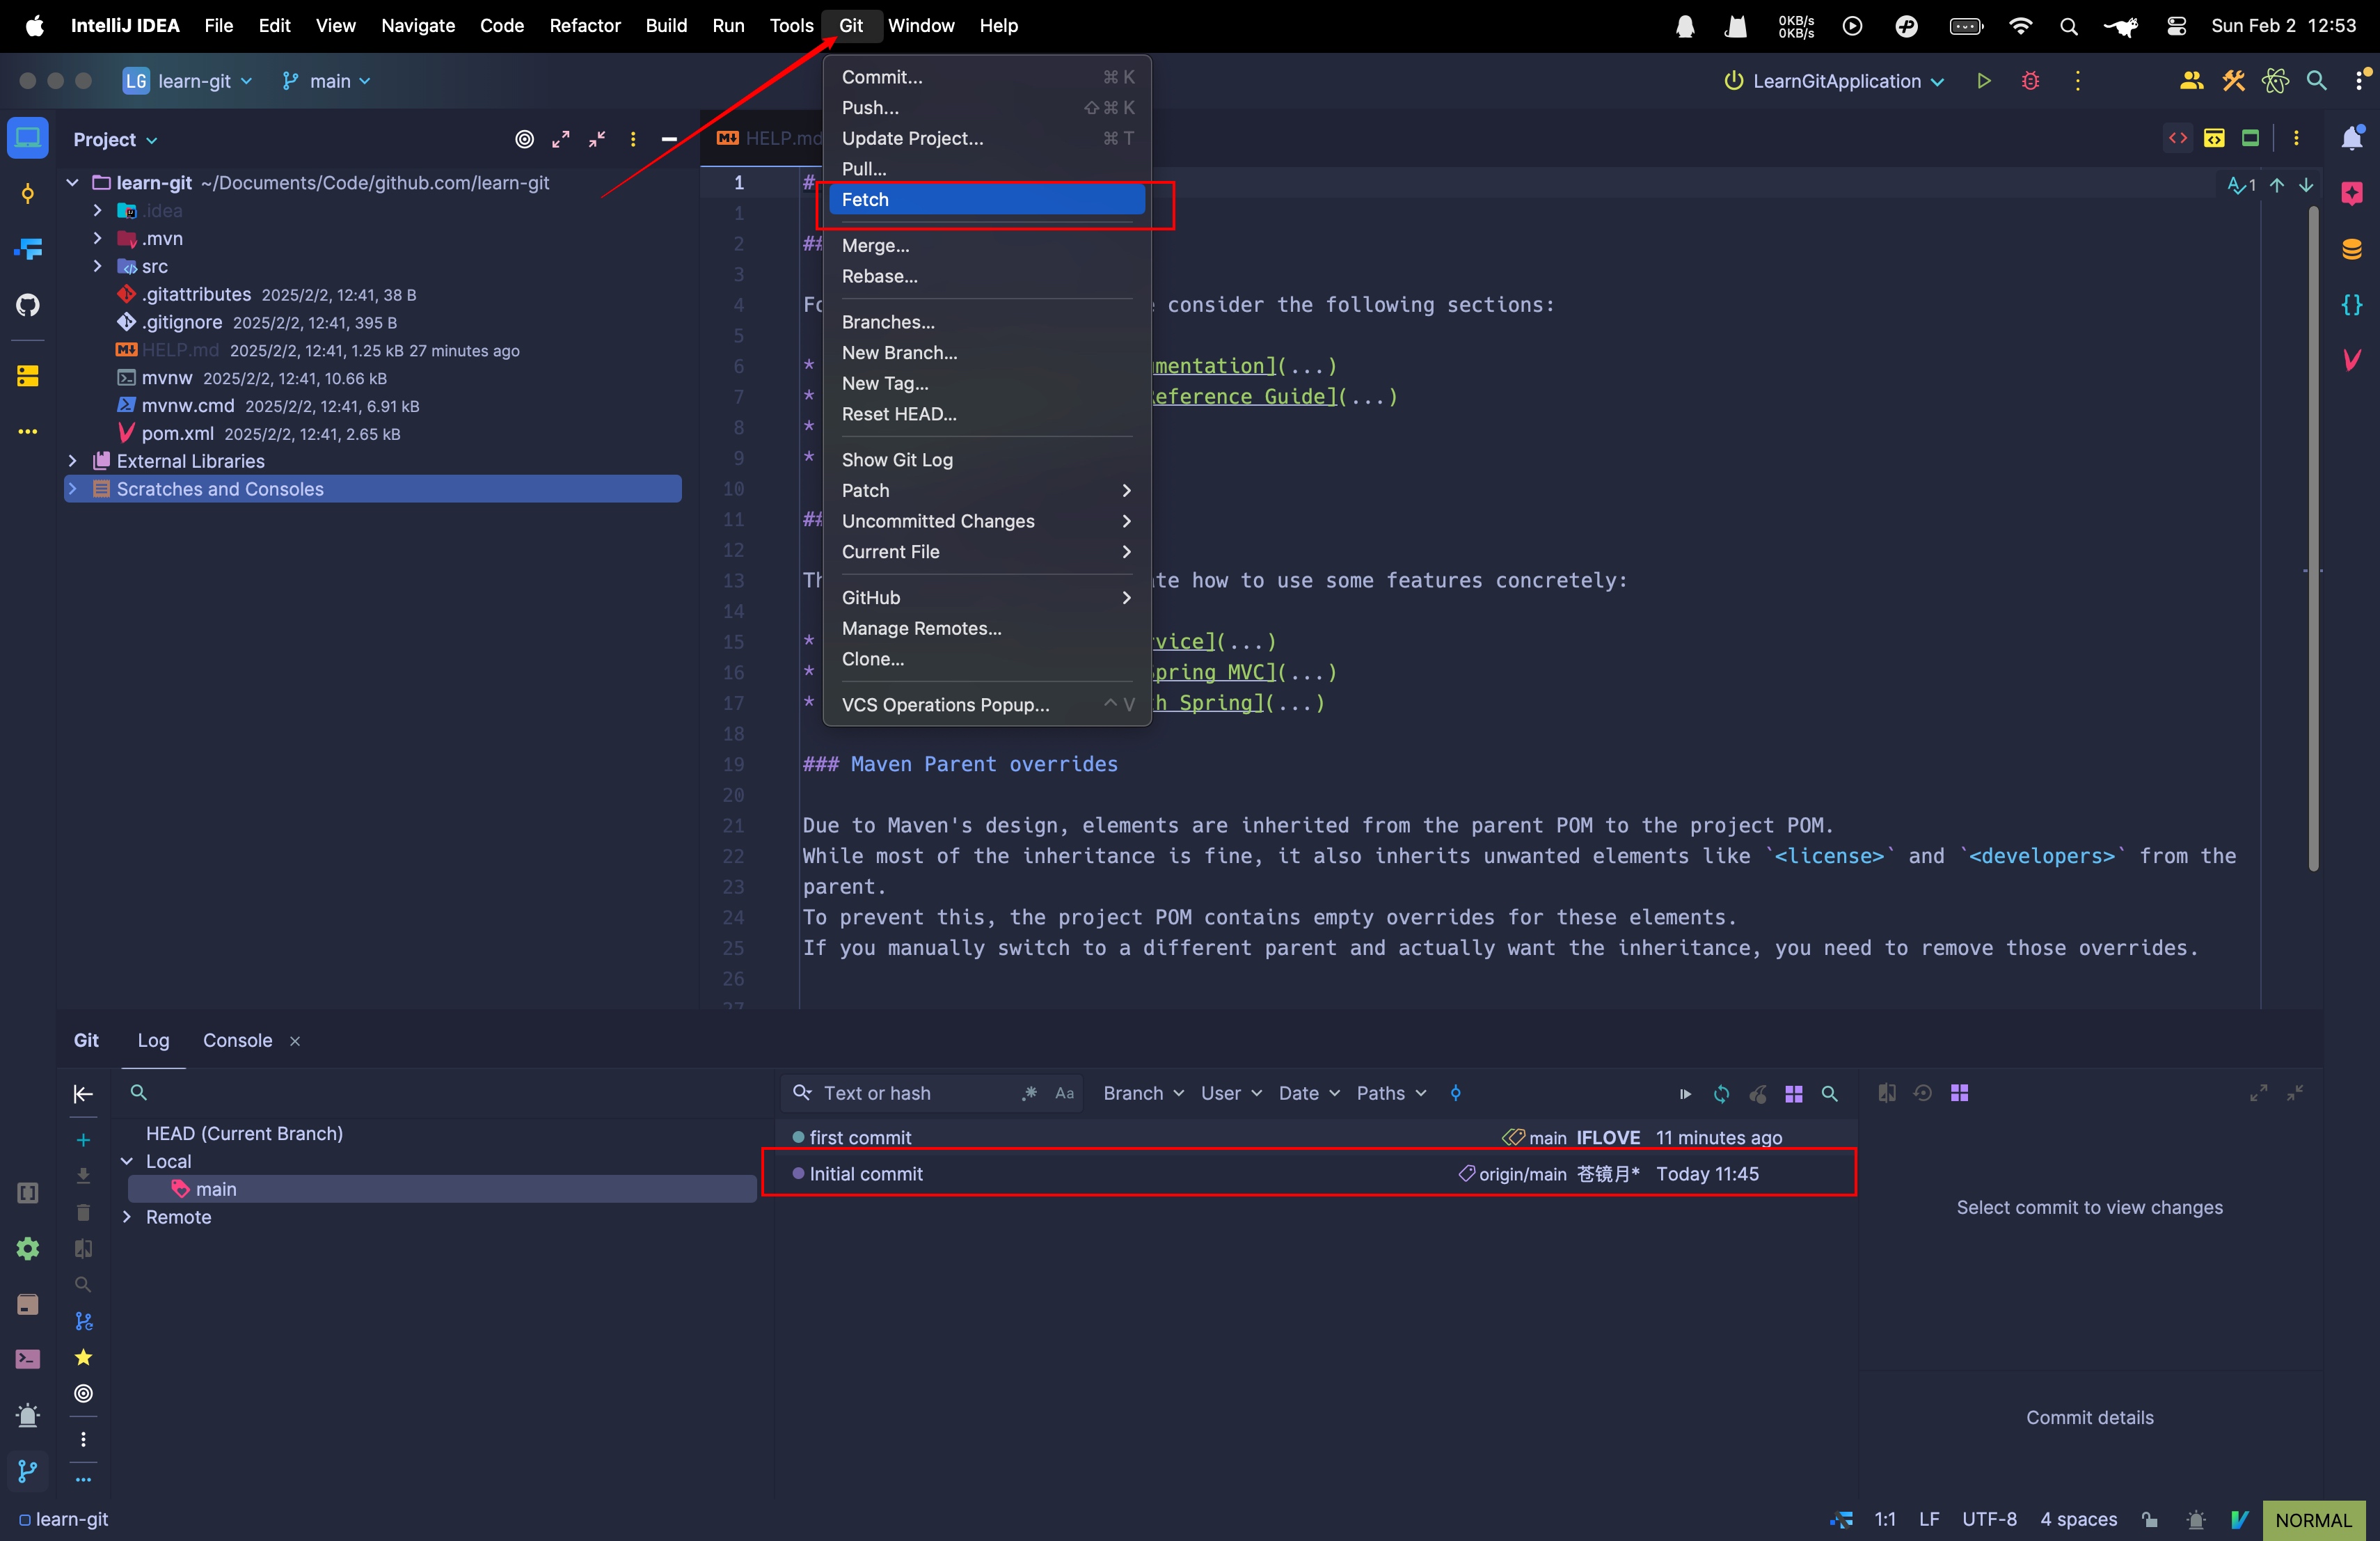
Task: Switch editor to Editor-only view
Action: (2178, 138)
